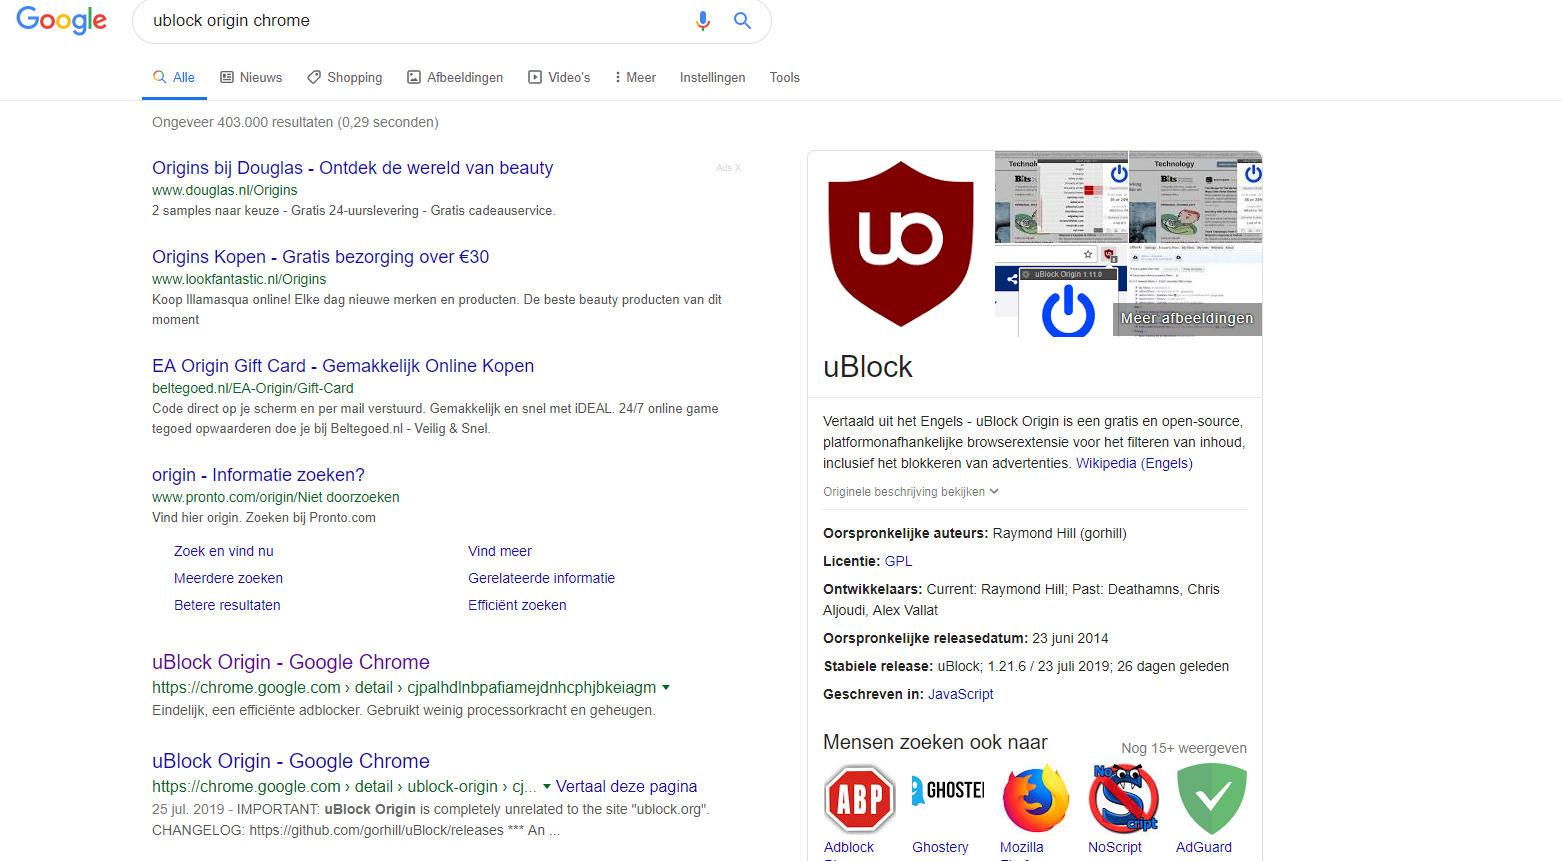Open dropdown arrow next to cjpalhdlnbpafiamejdnhcphjbkeiagm URL

point(666,688)
